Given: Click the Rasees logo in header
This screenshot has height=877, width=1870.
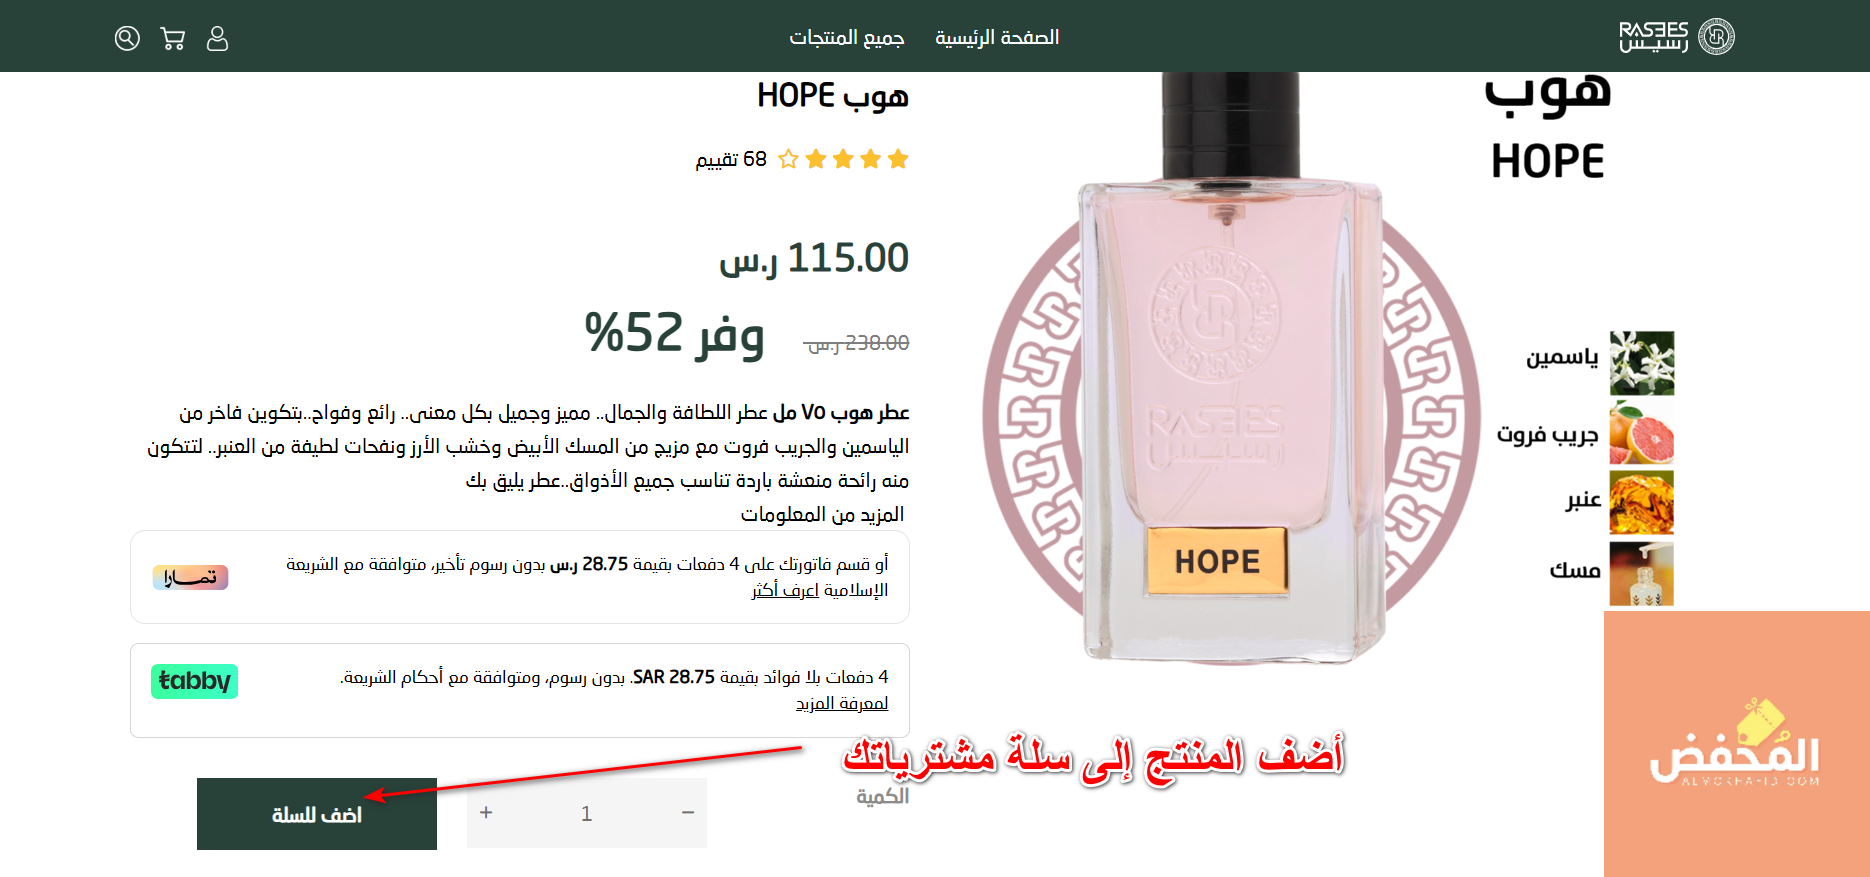Looking at the screenshot, I should point(1677,37).
